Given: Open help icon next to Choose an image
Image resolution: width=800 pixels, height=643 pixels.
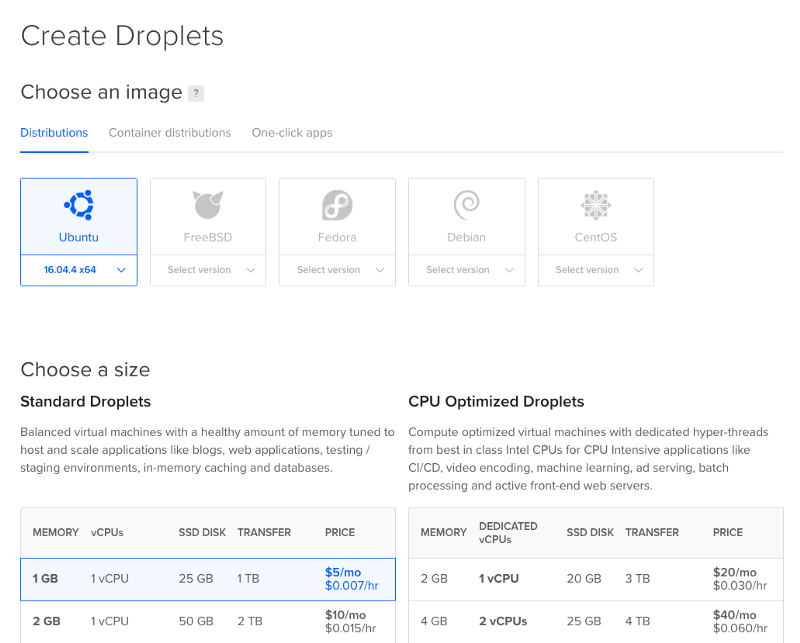Looking at the screenshot, I should click(x=196, y=93).
